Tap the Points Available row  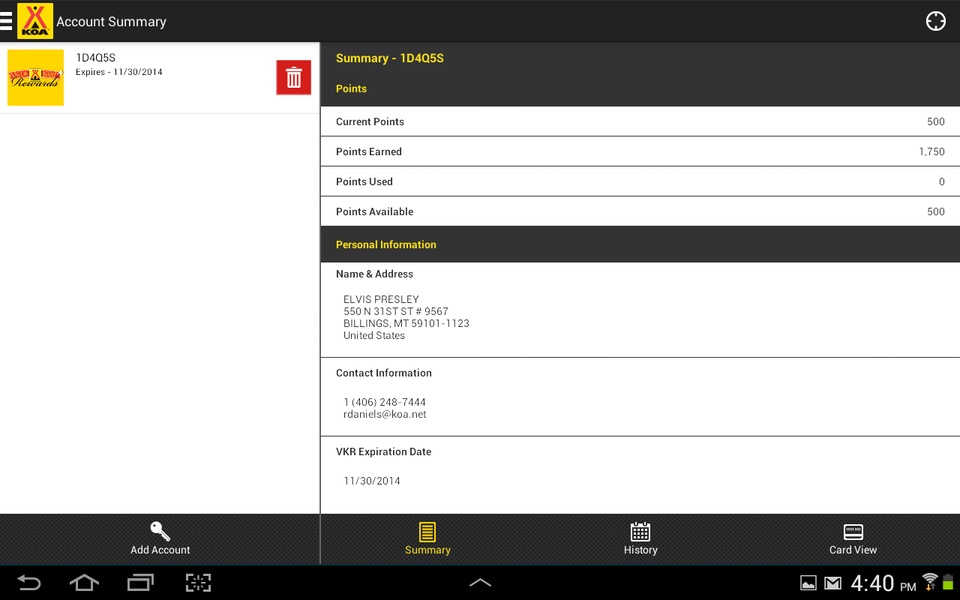point(640,211)
